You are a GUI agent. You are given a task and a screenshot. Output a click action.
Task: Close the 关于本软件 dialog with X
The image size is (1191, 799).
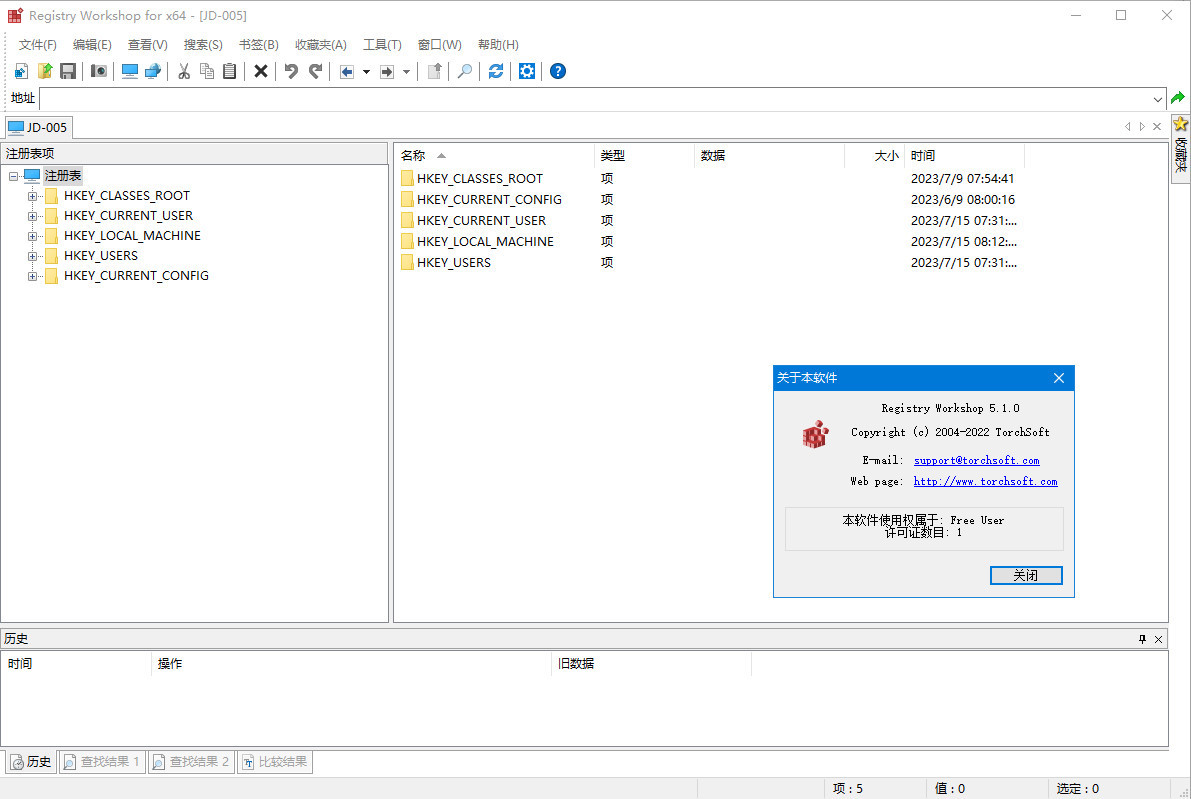click(x=1059, y=378)
